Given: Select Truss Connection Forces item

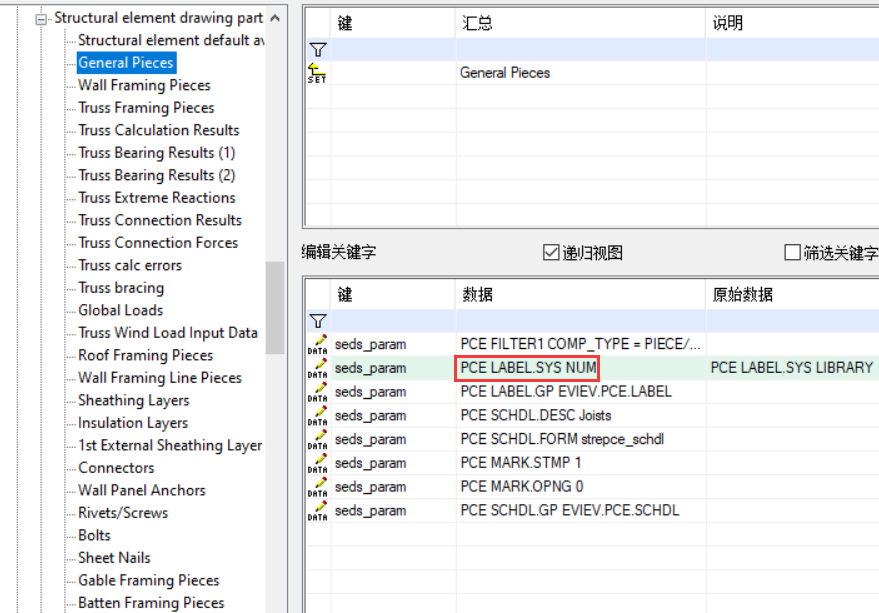Looking at the screenshot, I should click(158, 243).
